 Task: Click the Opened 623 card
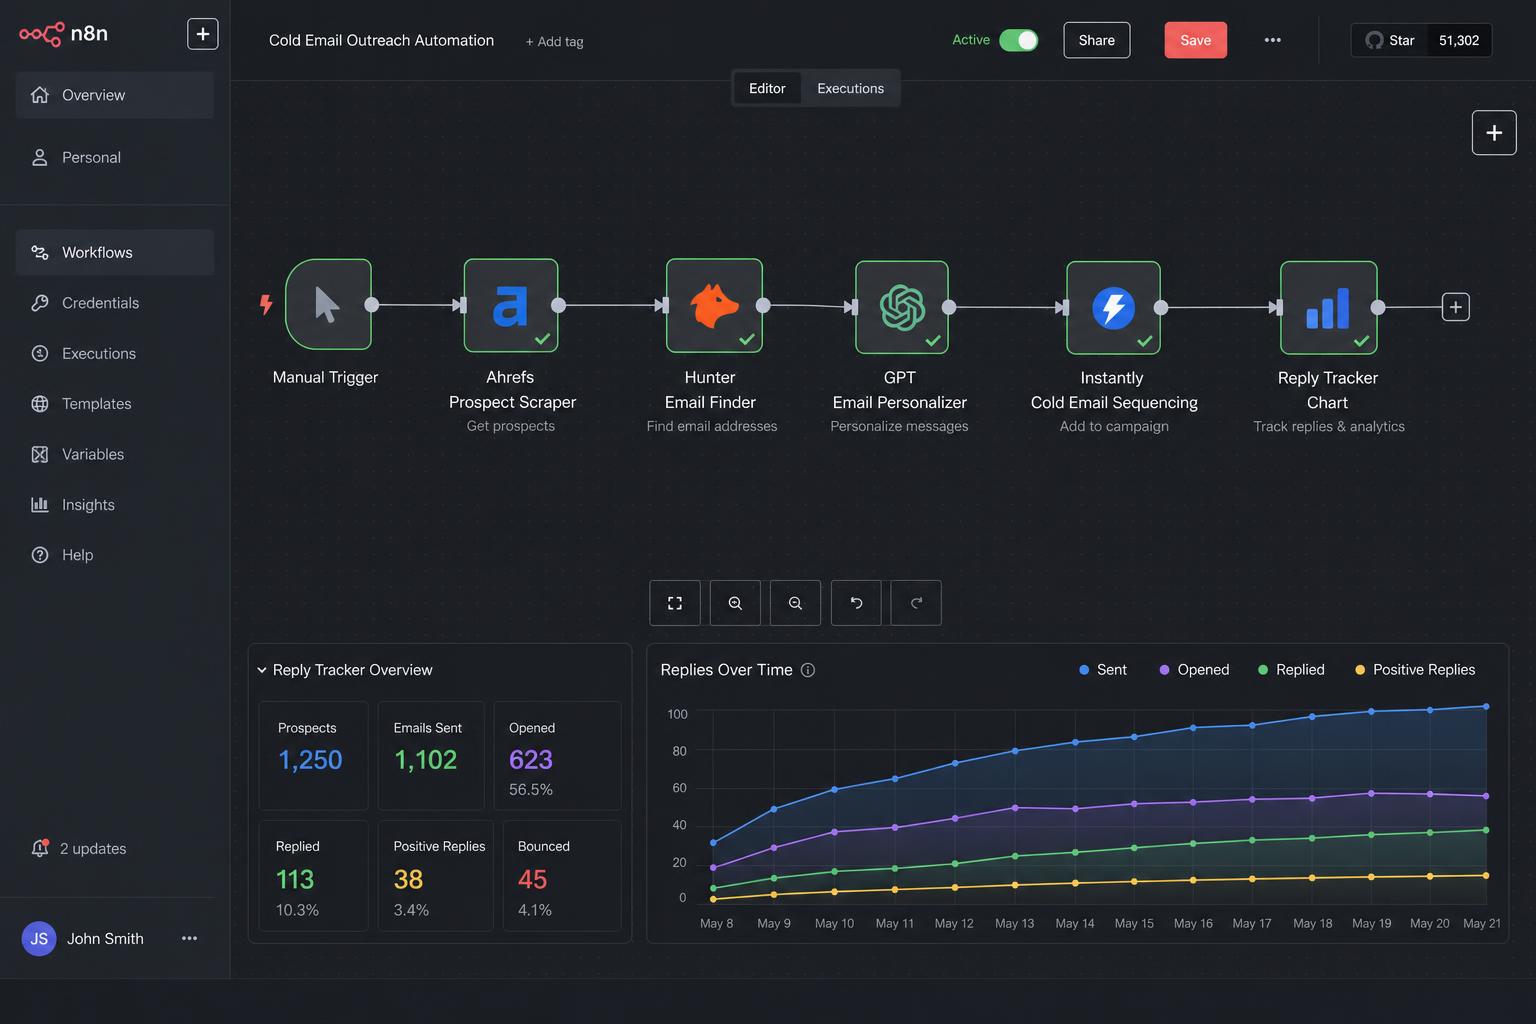click(558, 755)
